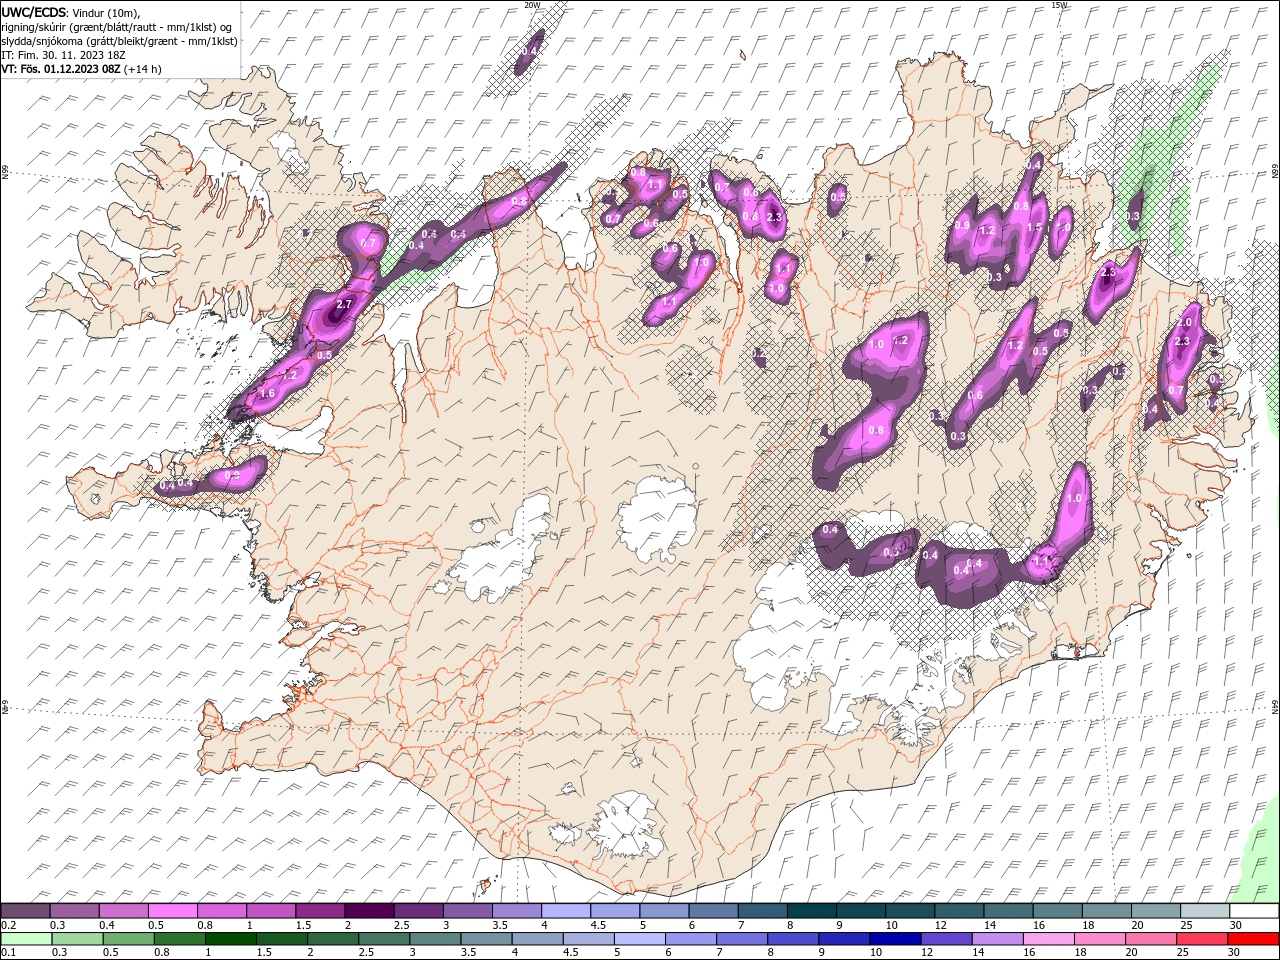
Task: Click the '15W' longitude label at the top
Action: [x=1059, y=5]
